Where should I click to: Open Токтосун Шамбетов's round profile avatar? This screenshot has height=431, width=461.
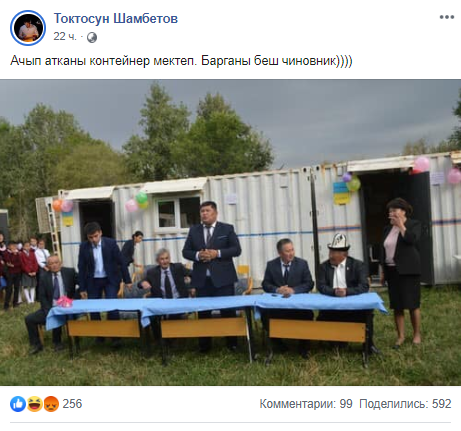pyautogui.click(x=28, y=28)
